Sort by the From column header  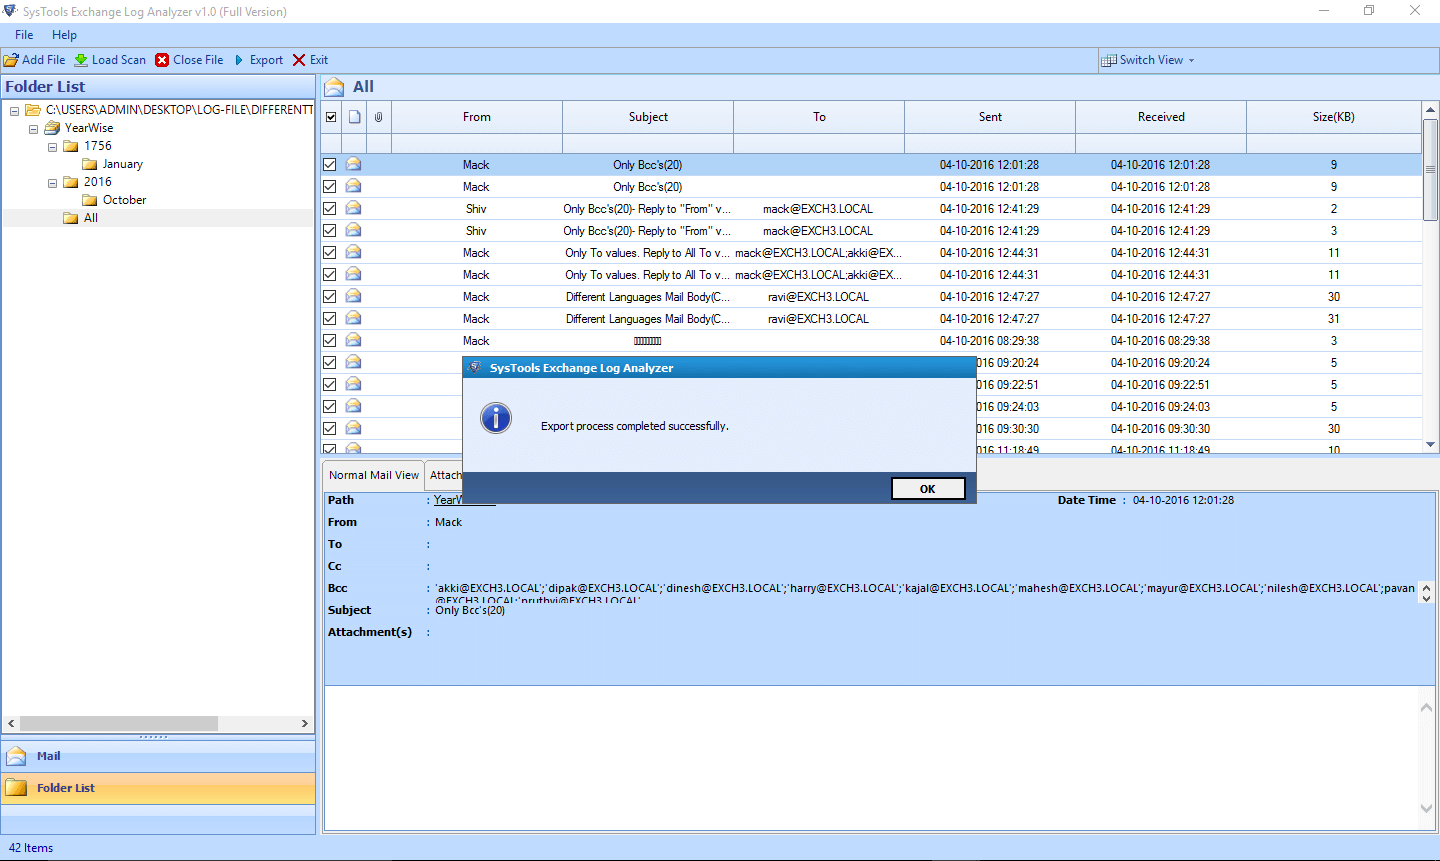[477, 117]
